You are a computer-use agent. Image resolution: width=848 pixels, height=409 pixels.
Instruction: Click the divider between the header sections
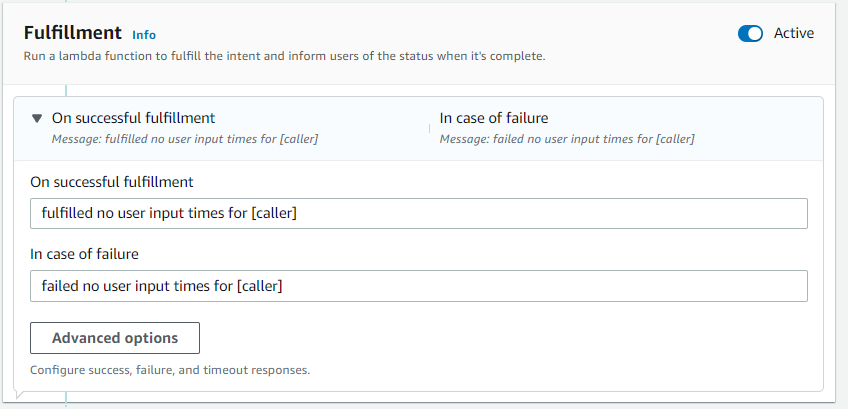click(429, 128)
